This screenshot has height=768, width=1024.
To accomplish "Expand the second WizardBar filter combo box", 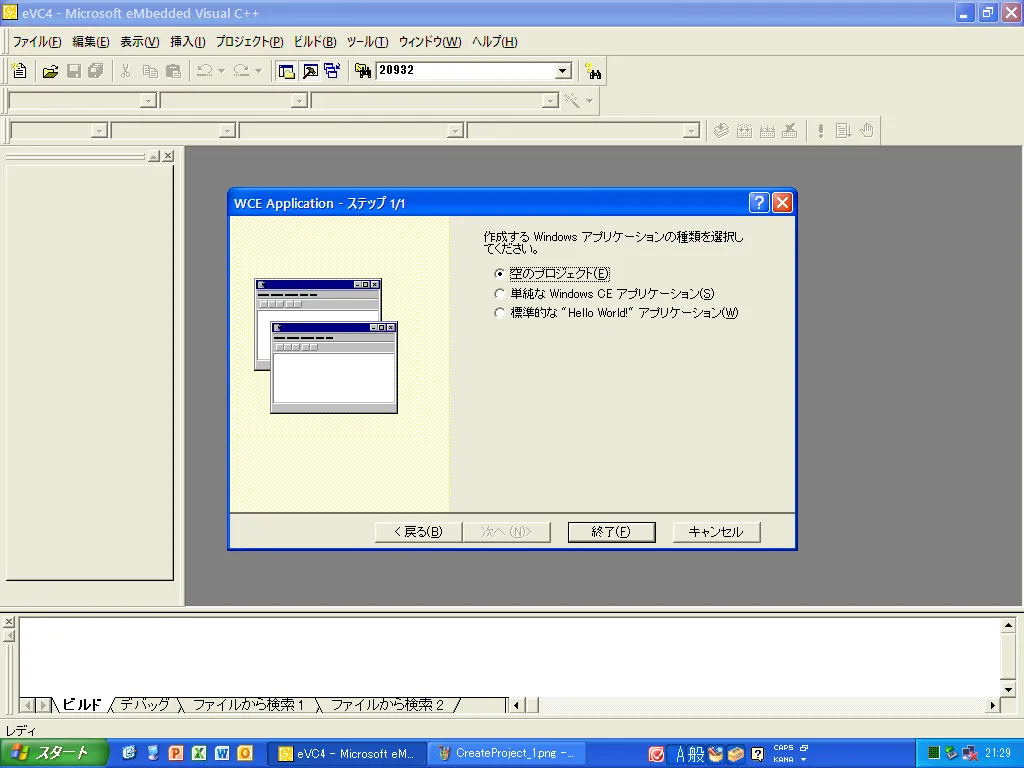I will pos(299,101).
